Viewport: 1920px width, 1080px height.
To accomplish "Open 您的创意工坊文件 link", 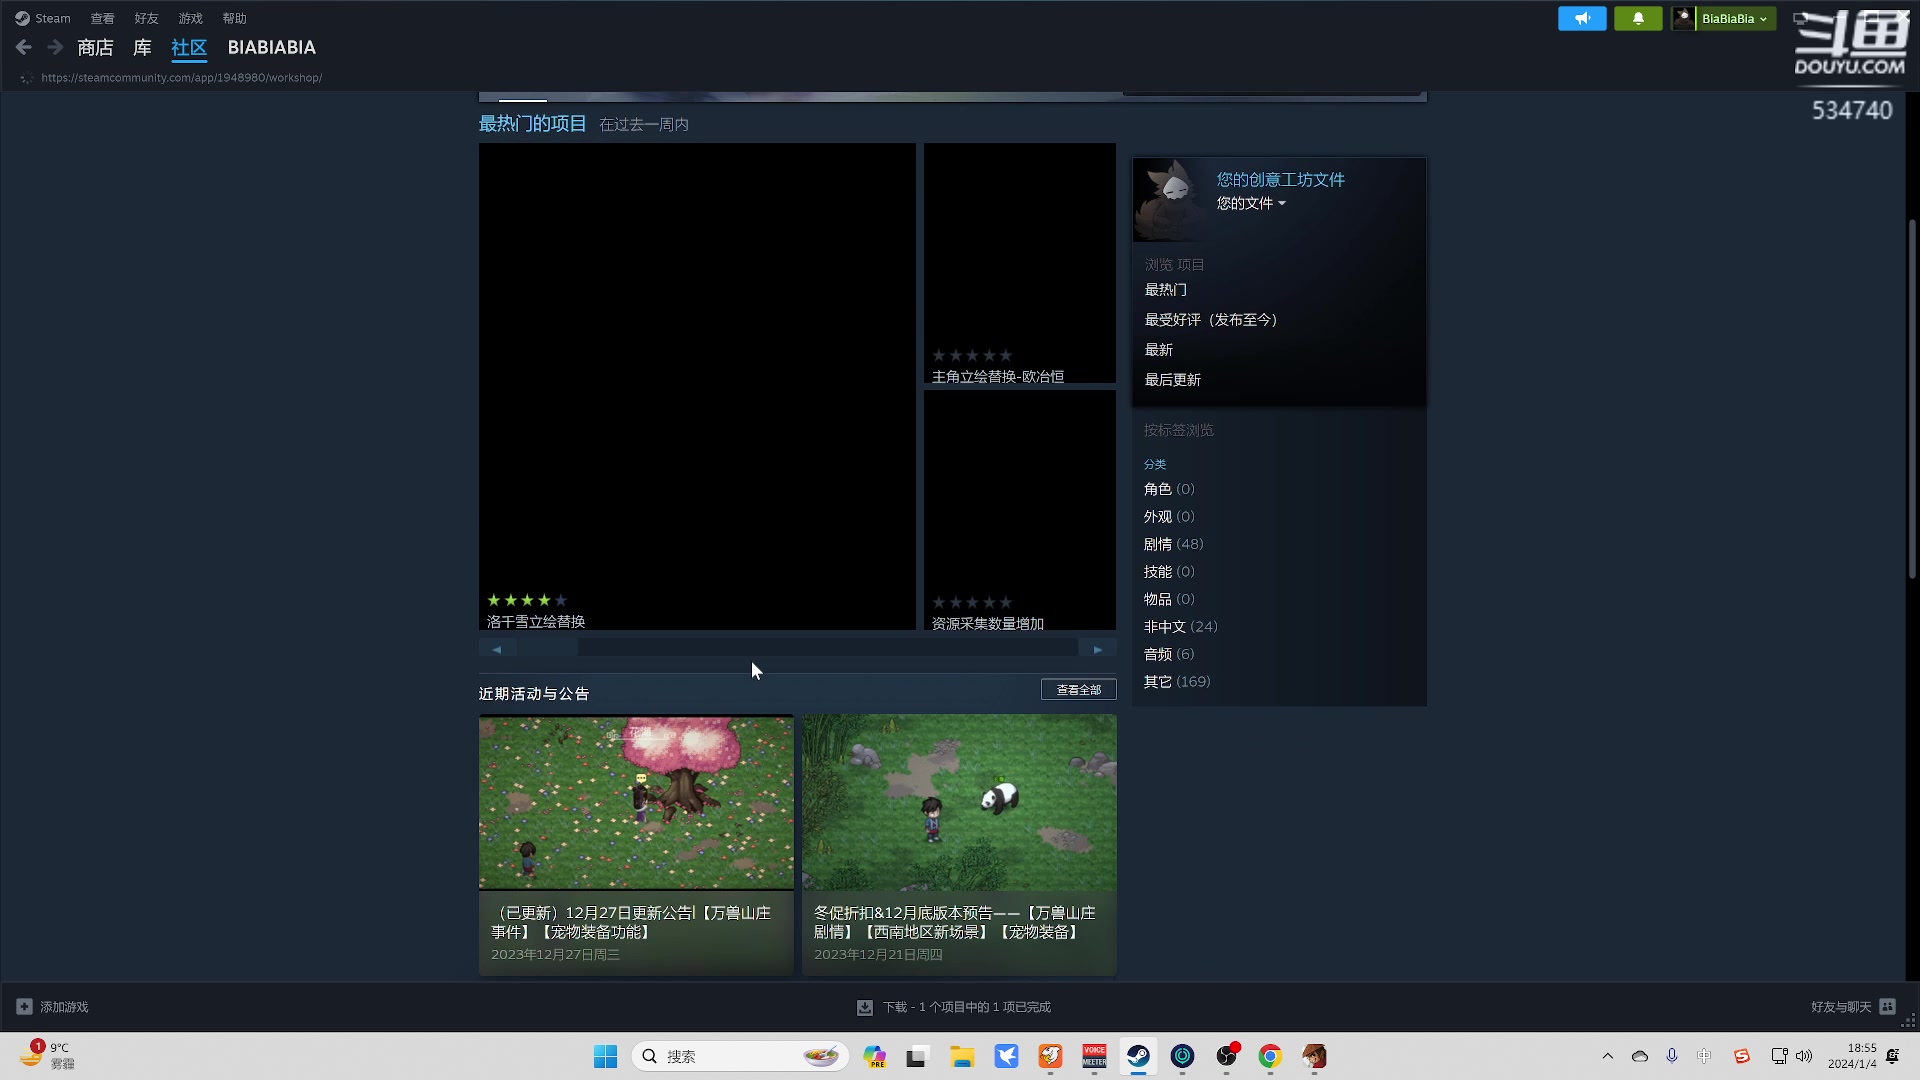I will click(1280, 179).
